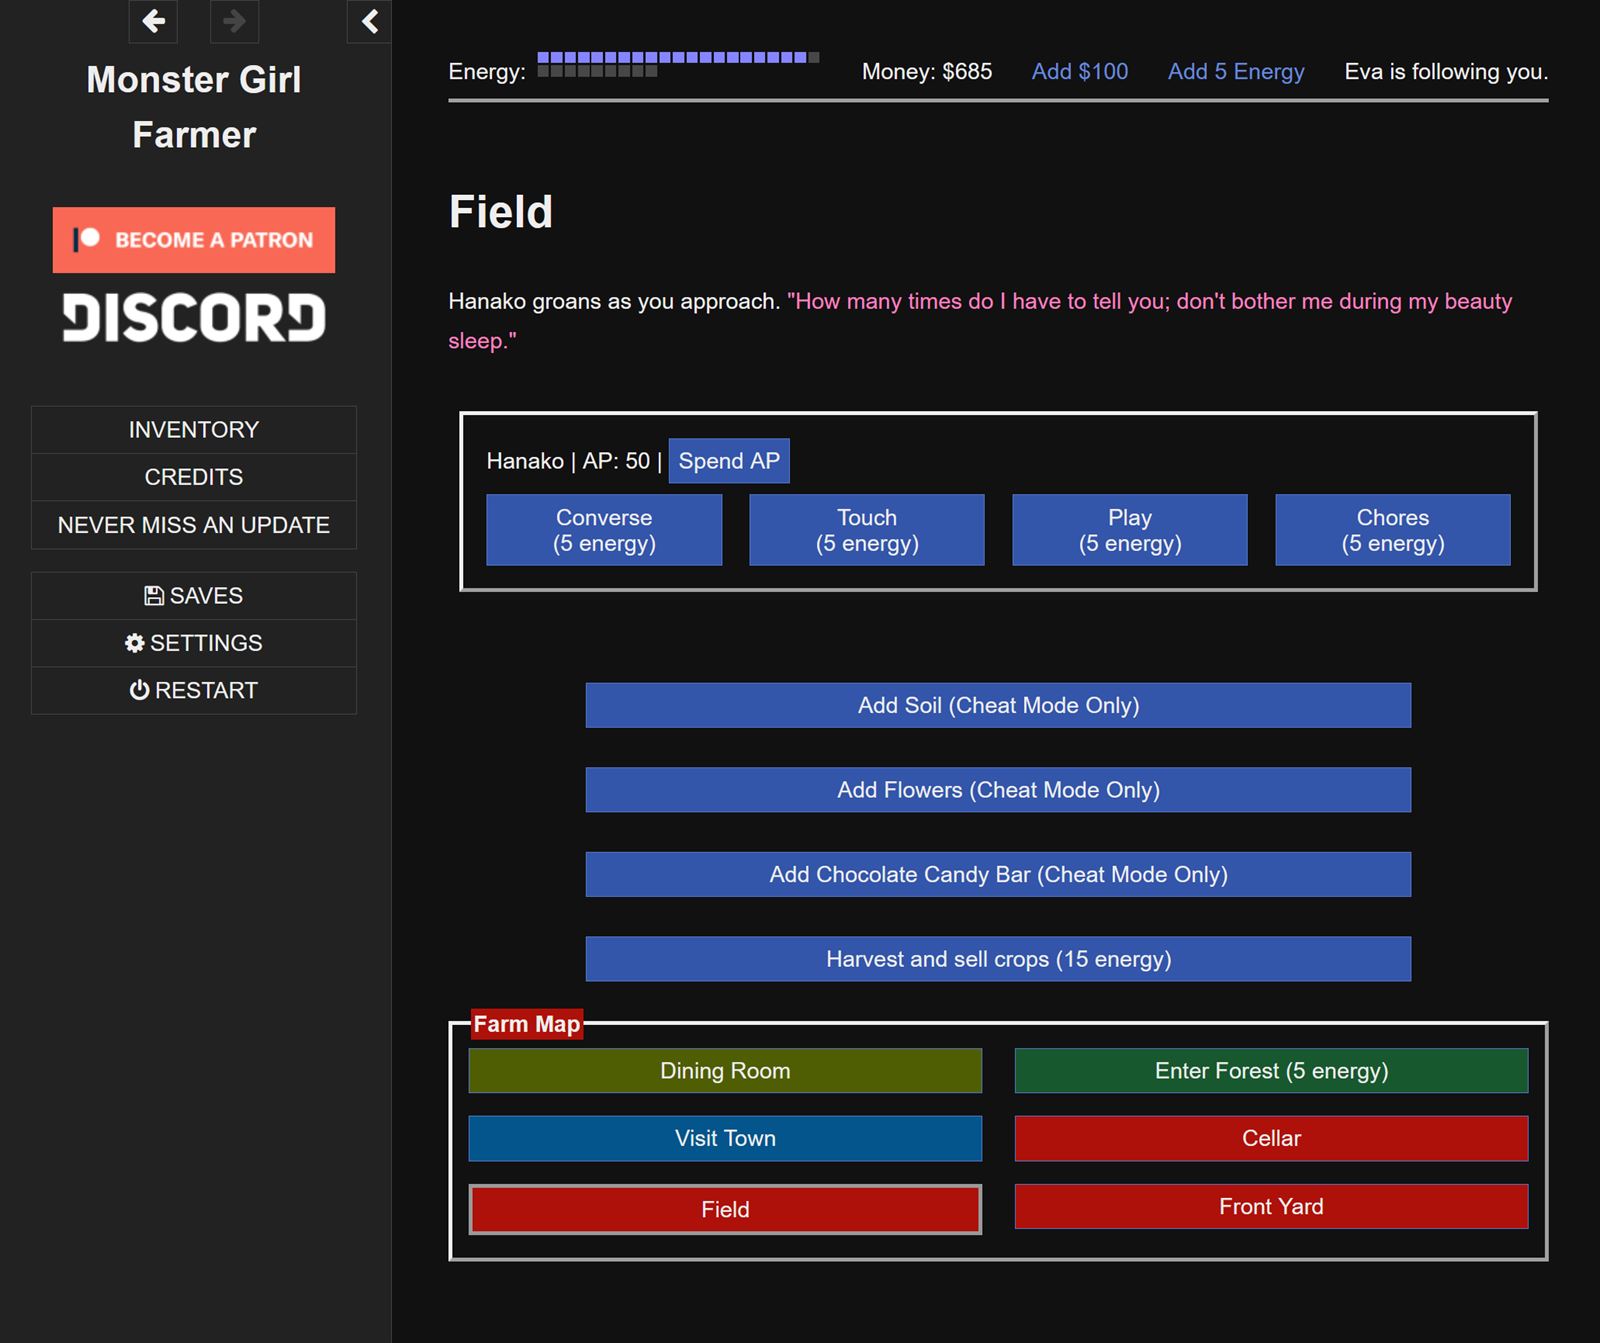Click the Add $100 link
Image resolution: width=1600 pixels, height=1343 pixels.
coord(1080,71)
